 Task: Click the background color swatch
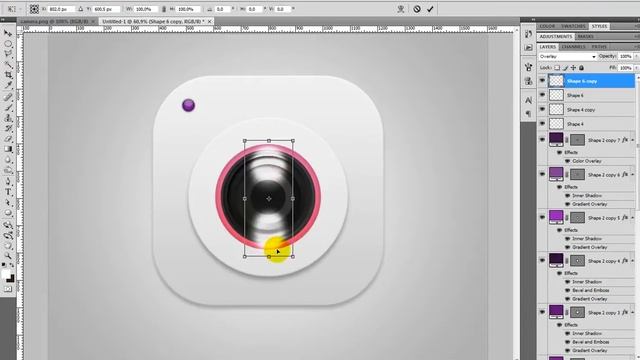(10, 278)
